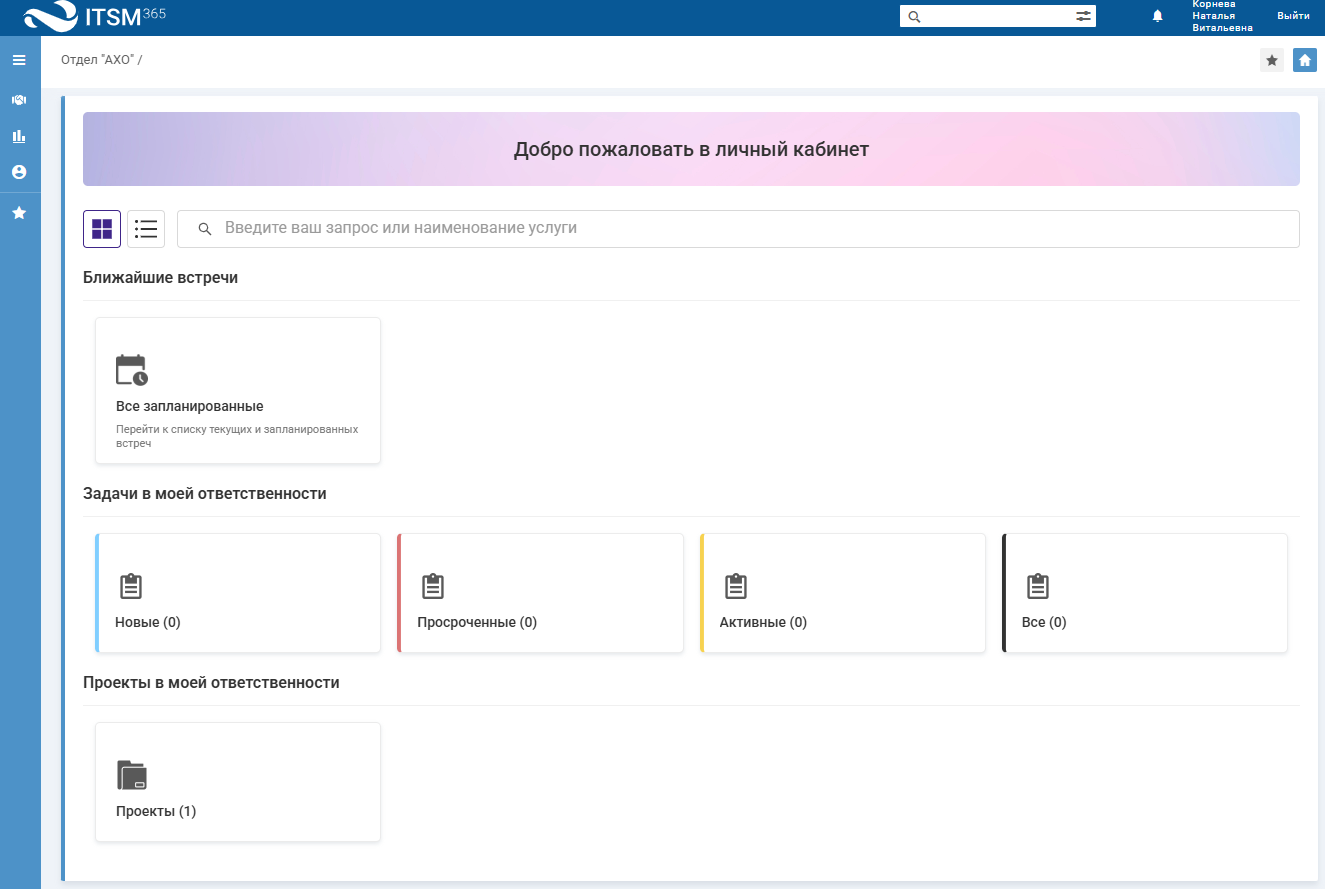Open the hamburger menu in sidebar
Image resolution: width=1325 pixels, height=889 pixels.
coord(19,60)
